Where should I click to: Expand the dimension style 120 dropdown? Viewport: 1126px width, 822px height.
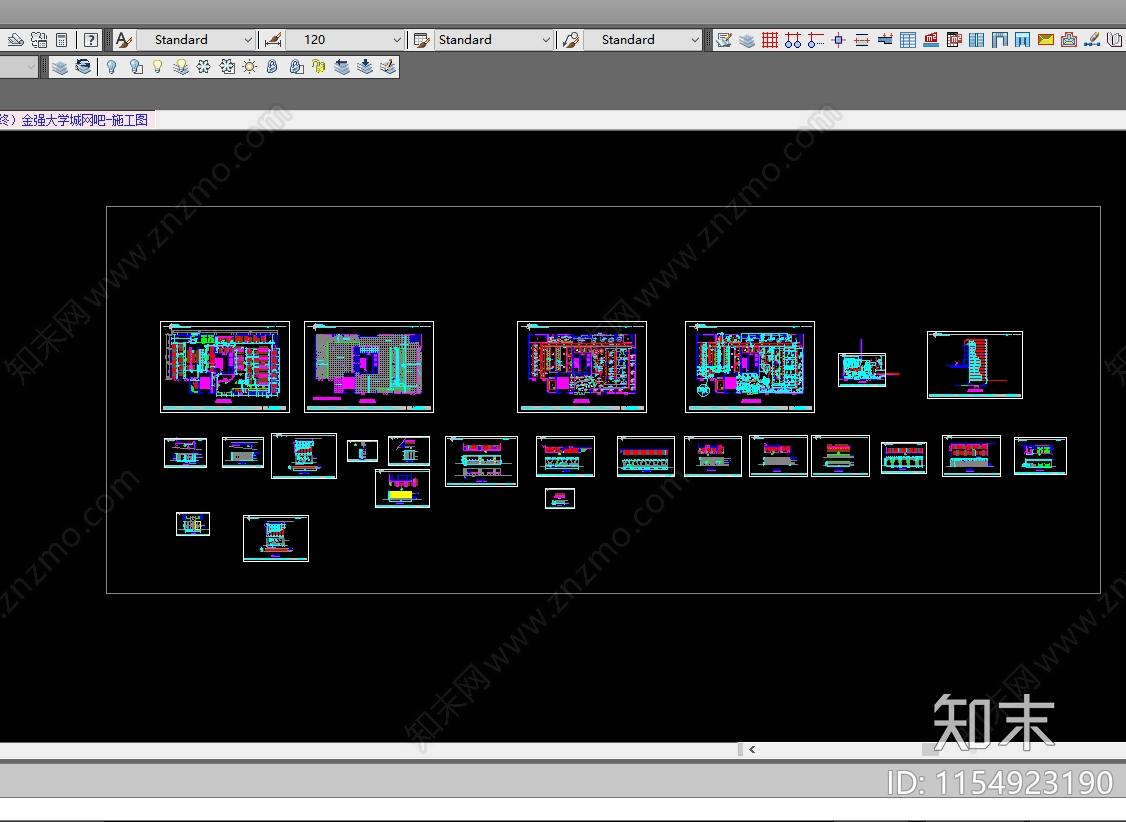397,40
